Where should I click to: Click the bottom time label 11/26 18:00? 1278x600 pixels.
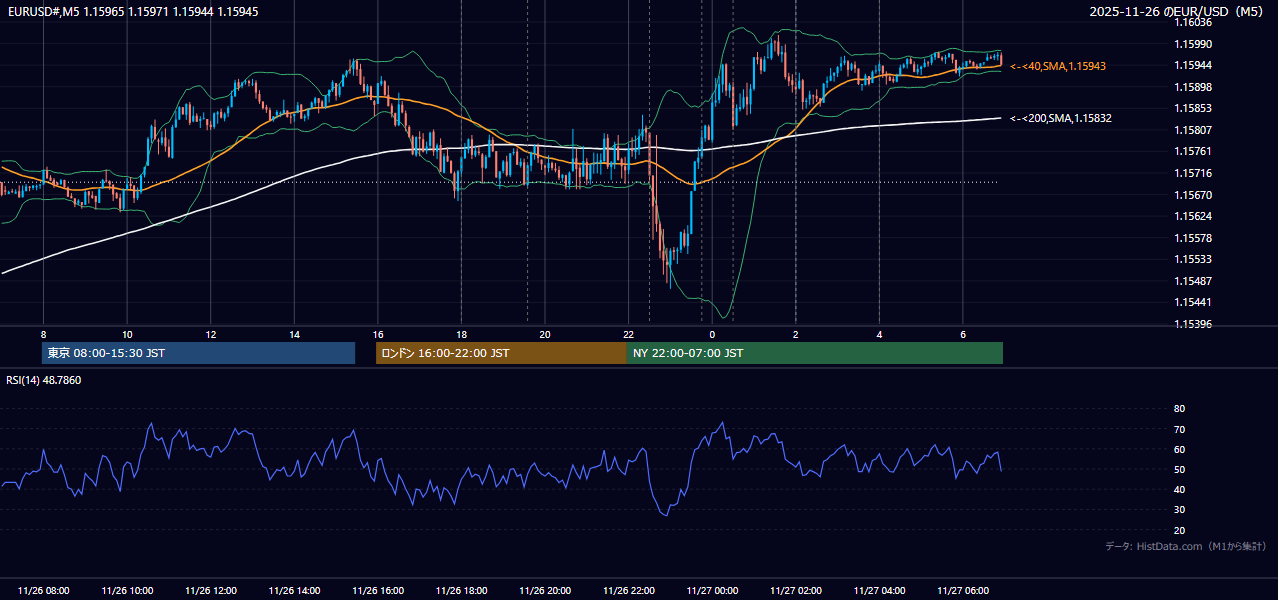[x=461, y=591]
